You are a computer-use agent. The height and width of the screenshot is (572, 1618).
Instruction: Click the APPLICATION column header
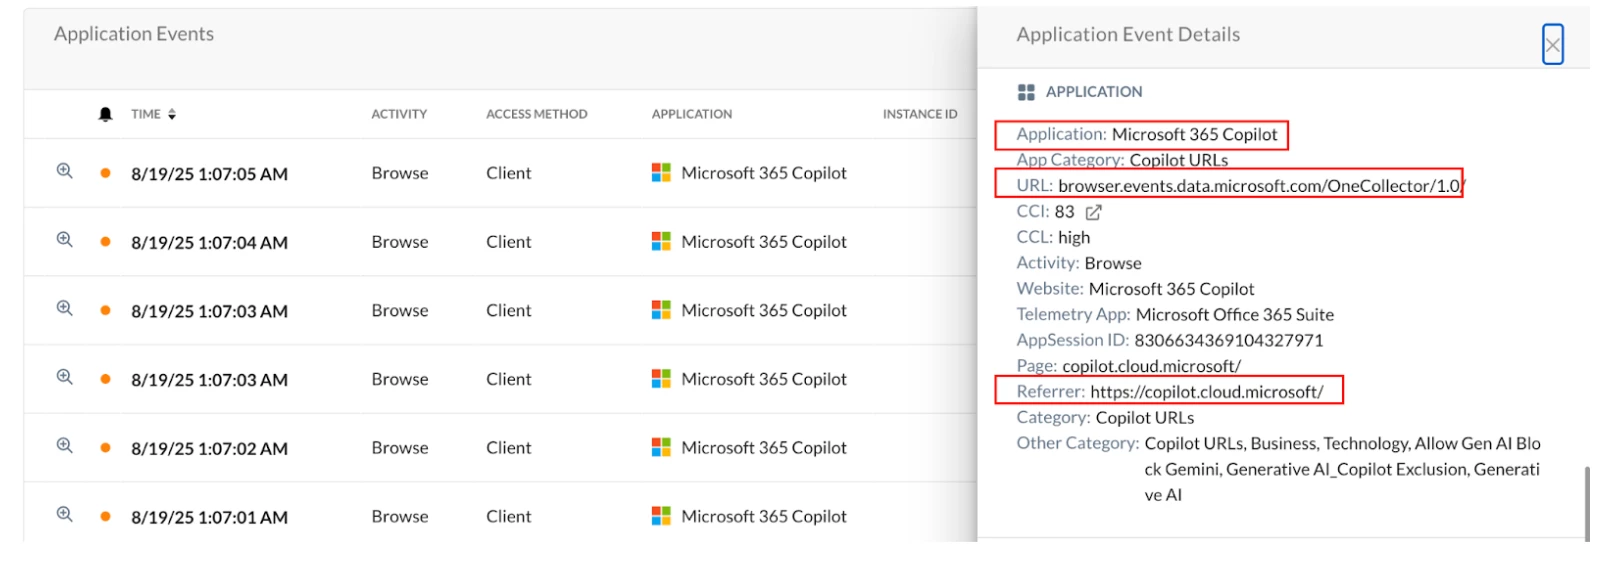[x=692, y=114]
